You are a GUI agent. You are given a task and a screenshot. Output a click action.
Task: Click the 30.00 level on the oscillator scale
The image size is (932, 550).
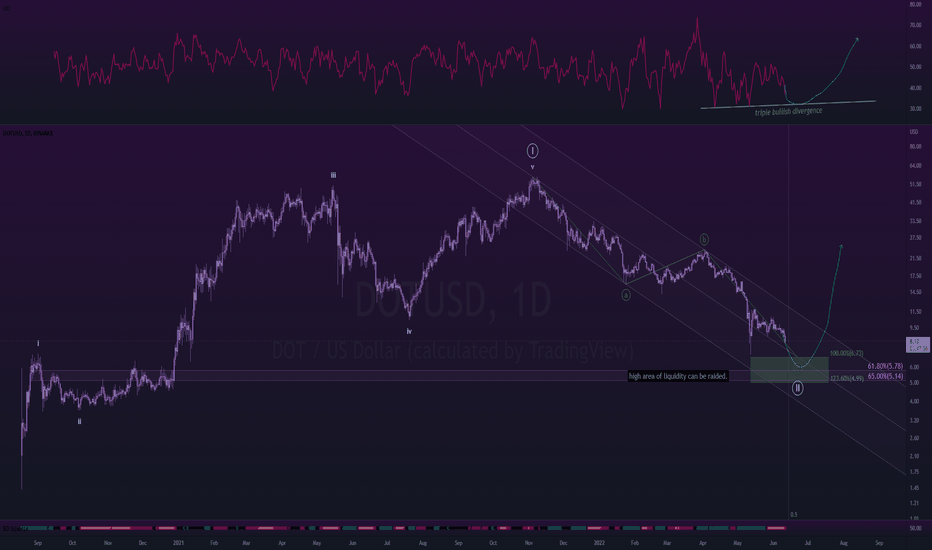click(x=915, y=109)
